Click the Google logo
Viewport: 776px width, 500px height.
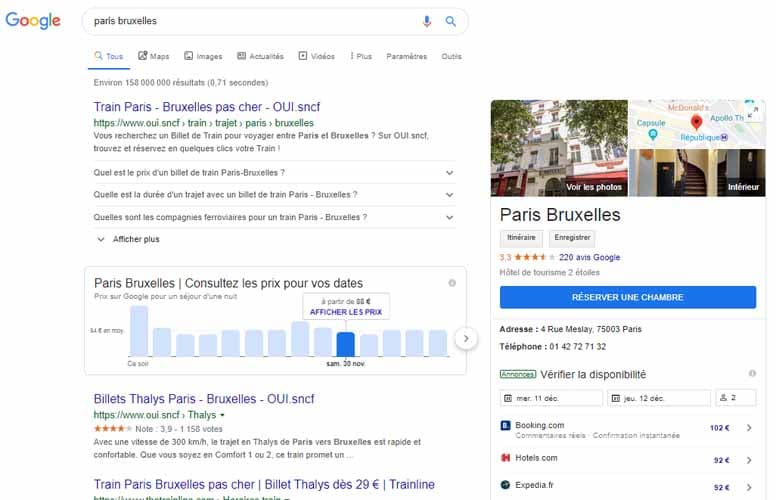pos(33,21)
